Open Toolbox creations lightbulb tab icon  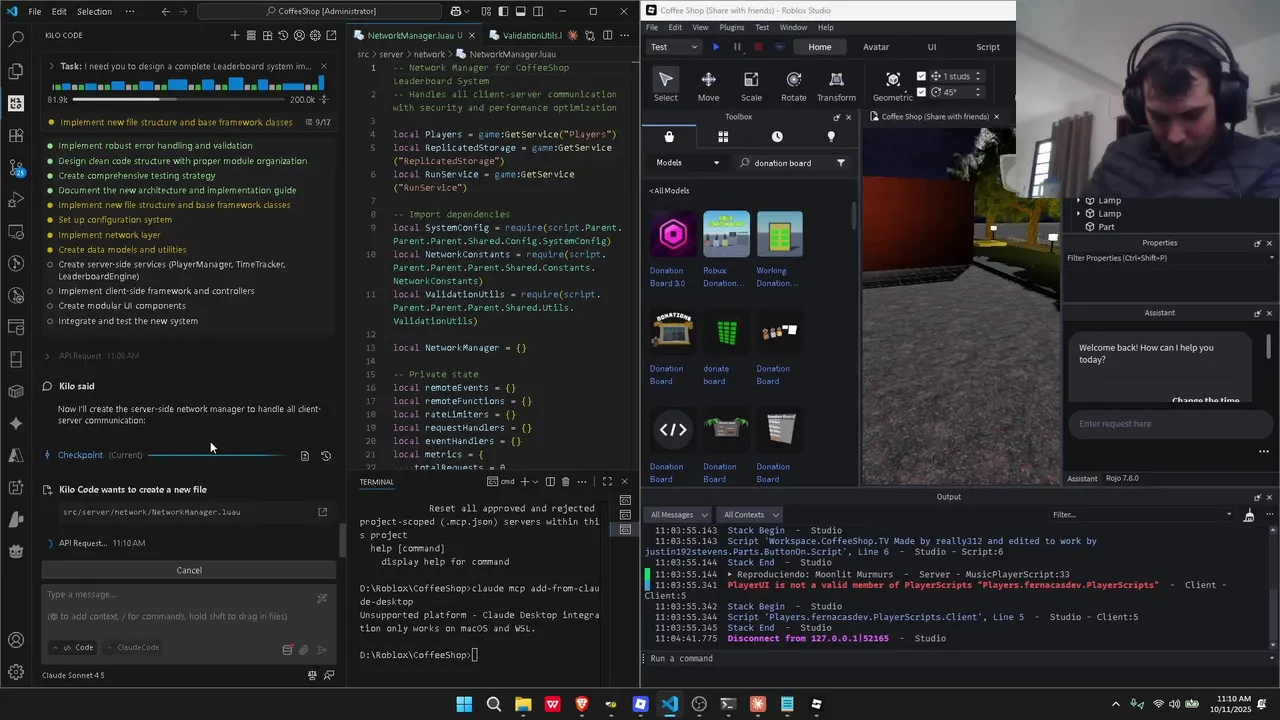831,137
